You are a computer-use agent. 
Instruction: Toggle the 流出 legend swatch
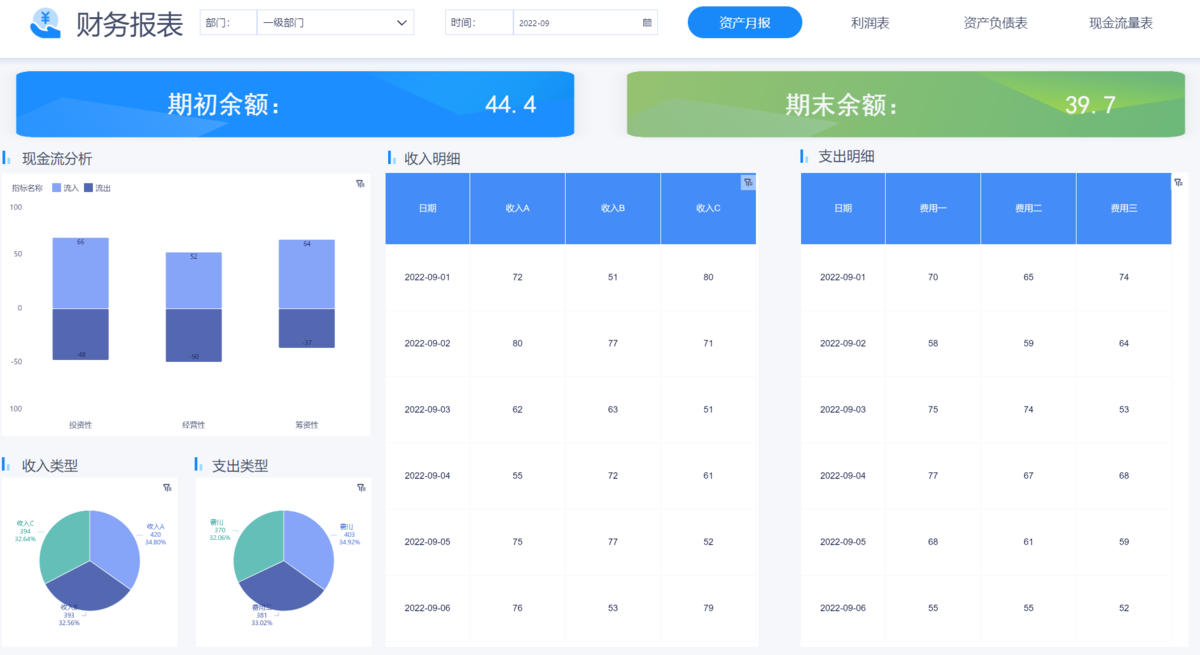tap(89, 188)
